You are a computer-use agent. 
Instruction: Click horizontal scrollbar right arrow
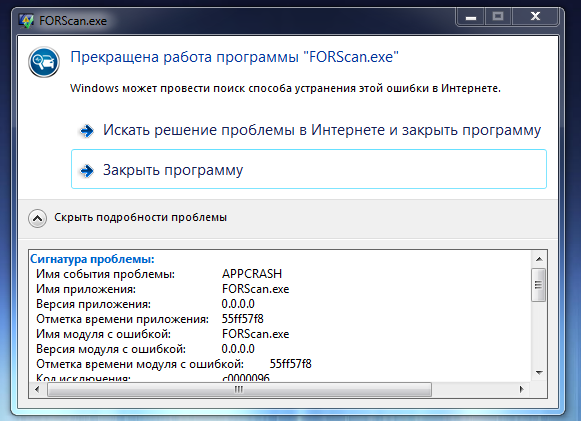522,389
